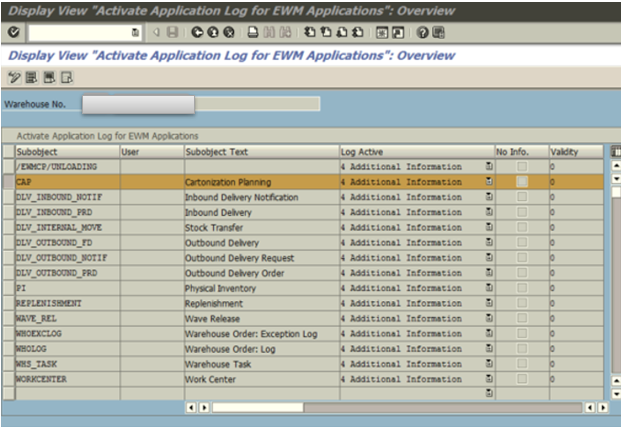Click the yellow Exit arrow icon

214,33
